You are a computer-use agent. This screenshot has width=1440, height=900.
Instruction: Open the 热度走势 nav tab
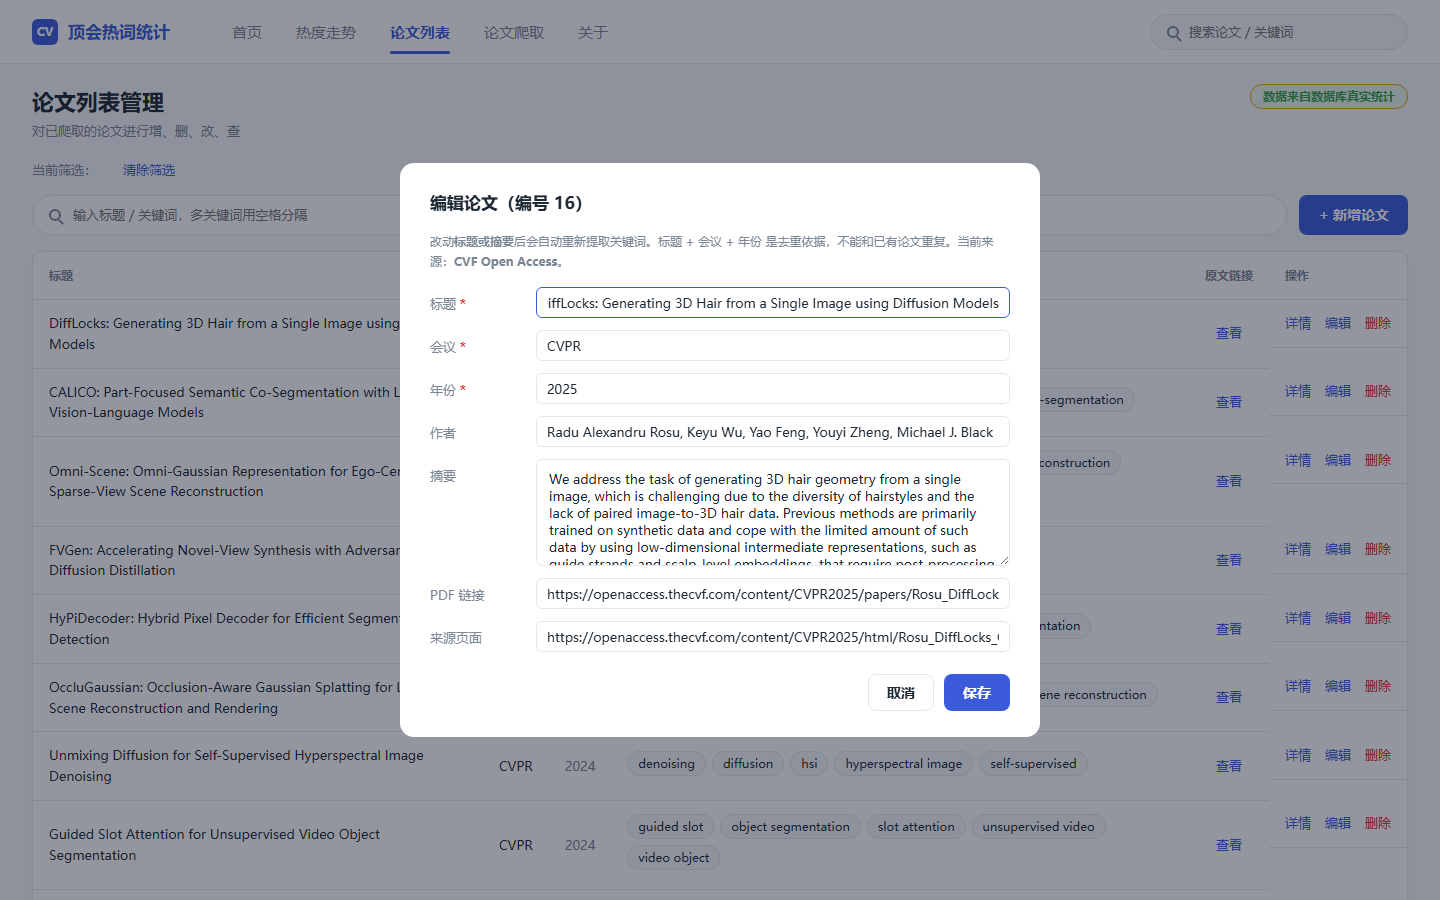pos(326,33)
